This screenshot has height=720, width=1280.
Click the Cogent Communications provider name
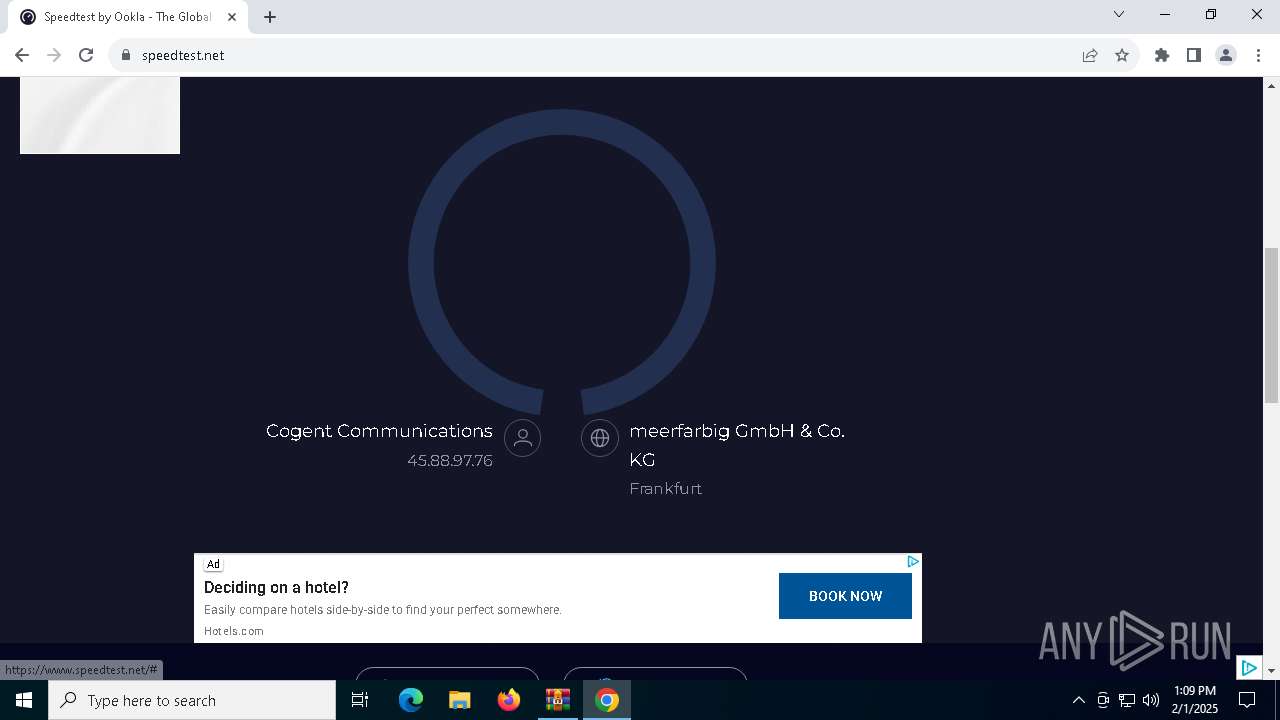379,431
